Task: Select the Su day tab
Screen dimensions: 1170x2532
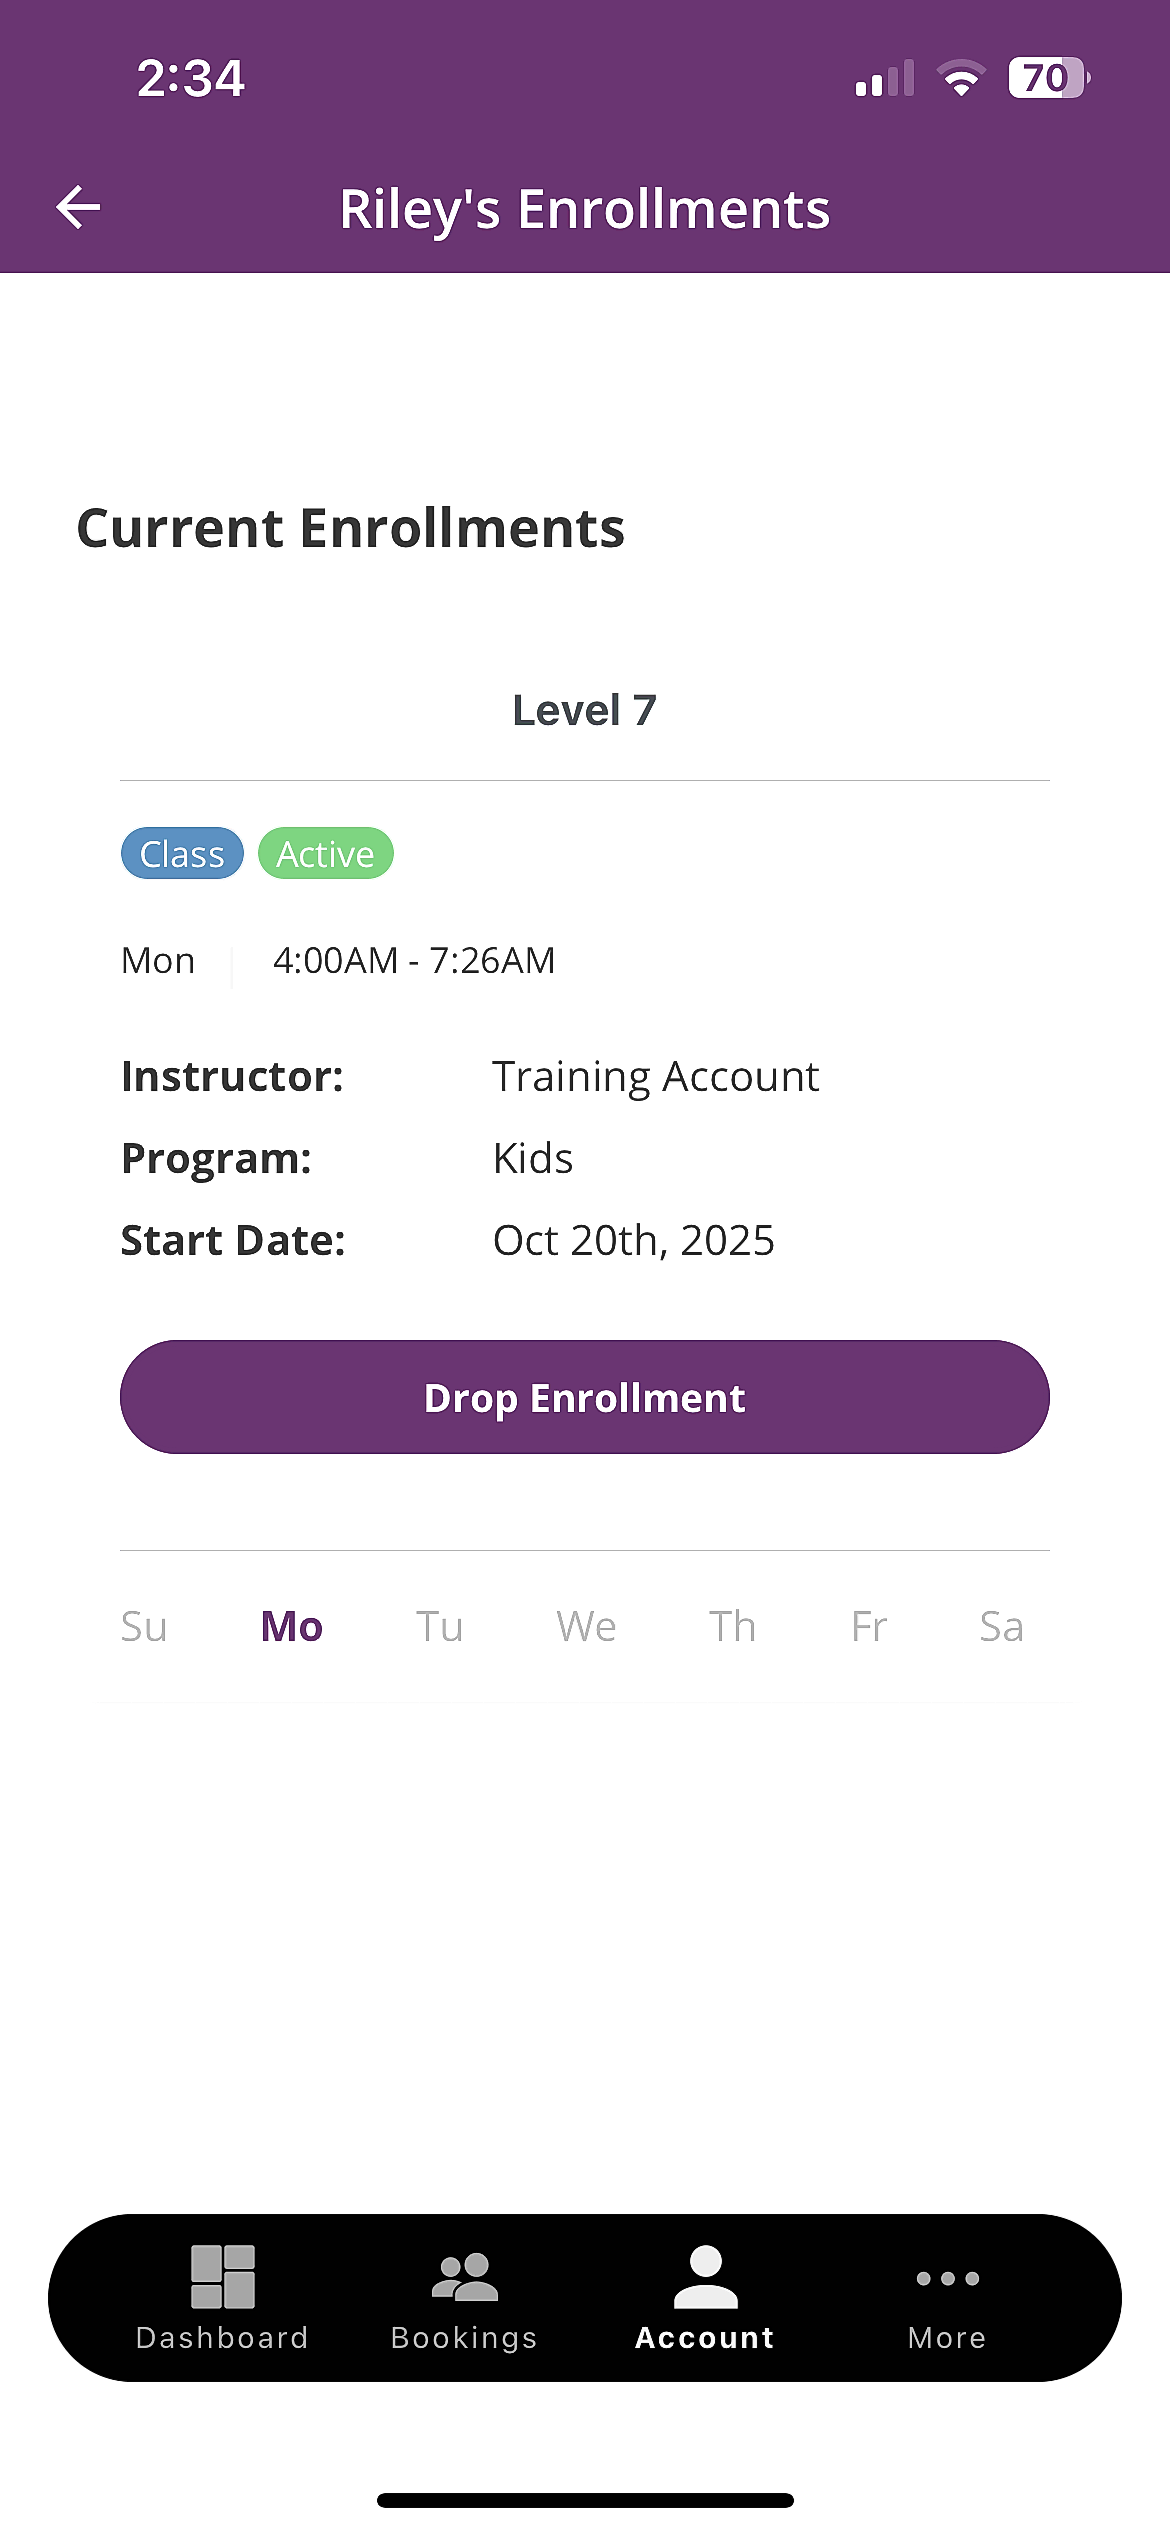Action: point(144,1627)
